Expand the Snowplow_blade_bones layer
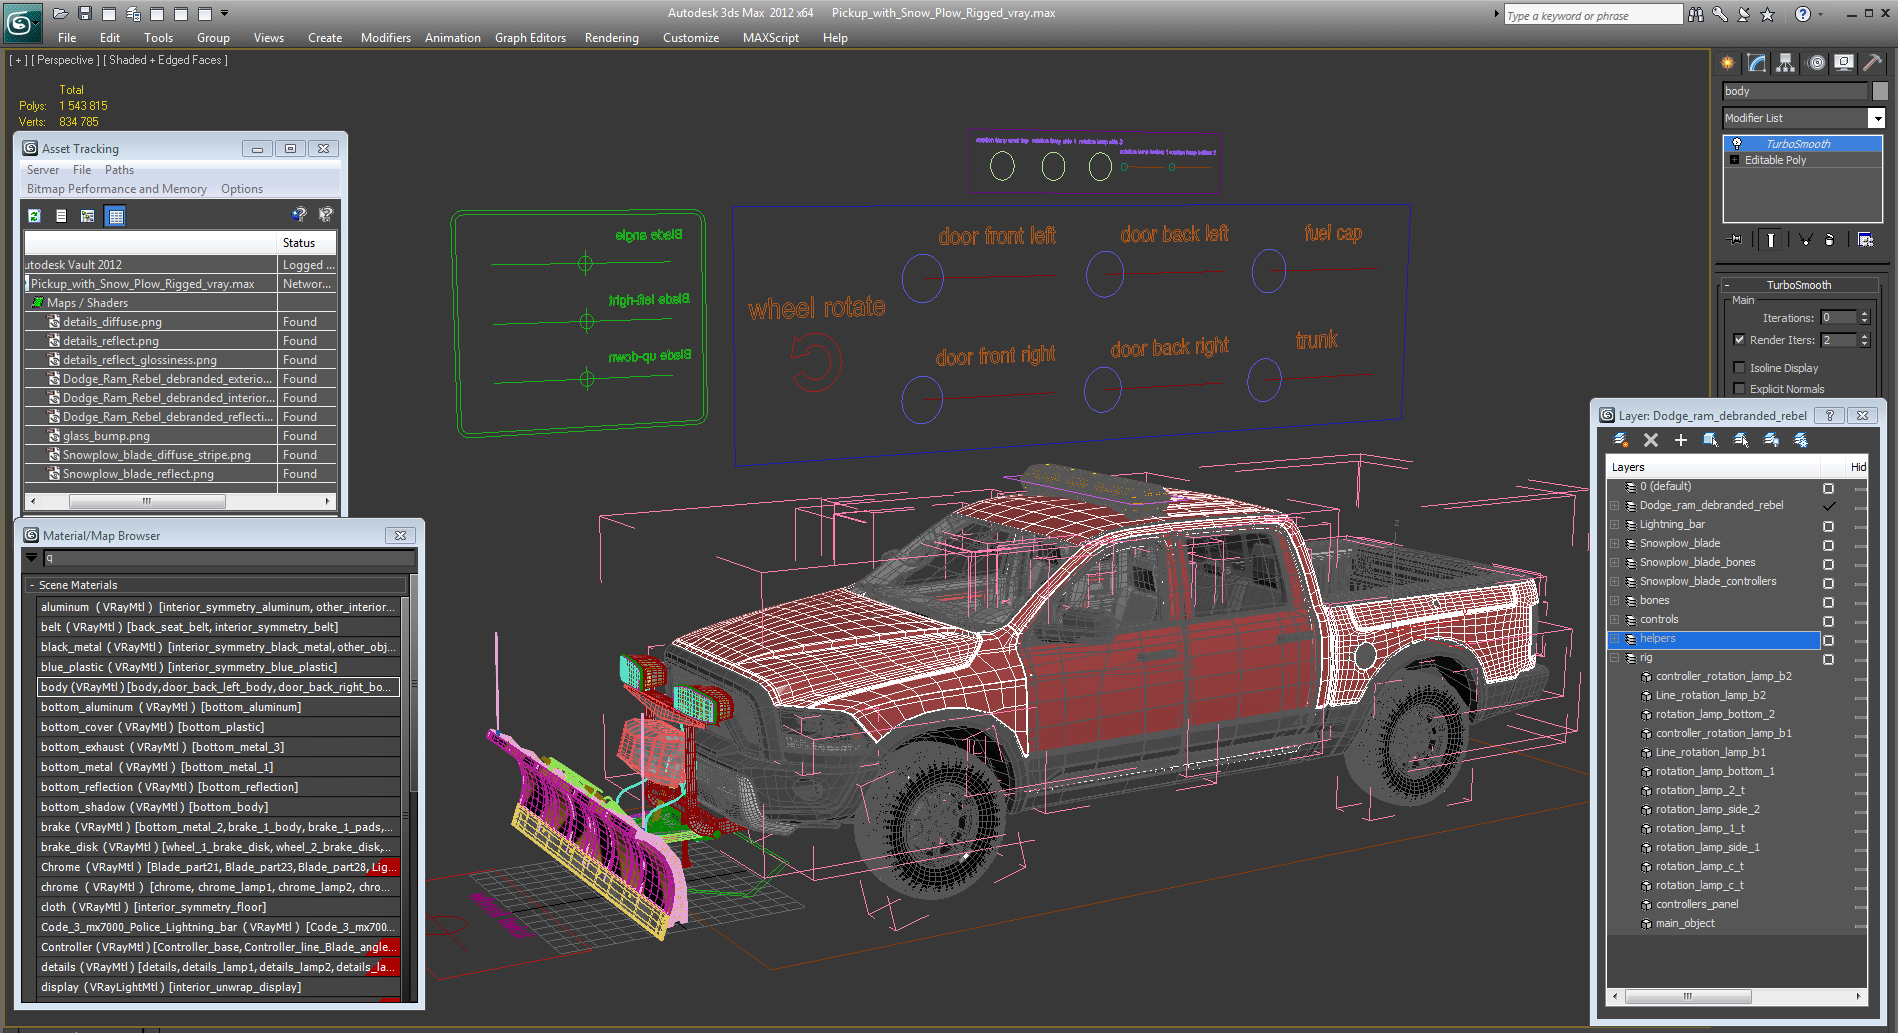 (1615, 562)
